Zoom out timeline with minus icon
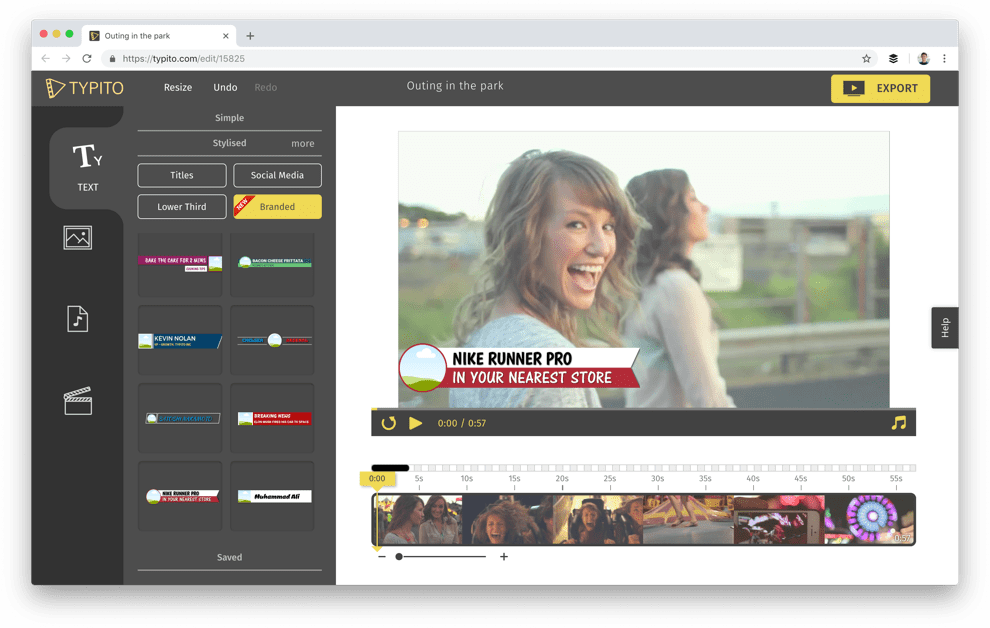 (x=381, y=557)
